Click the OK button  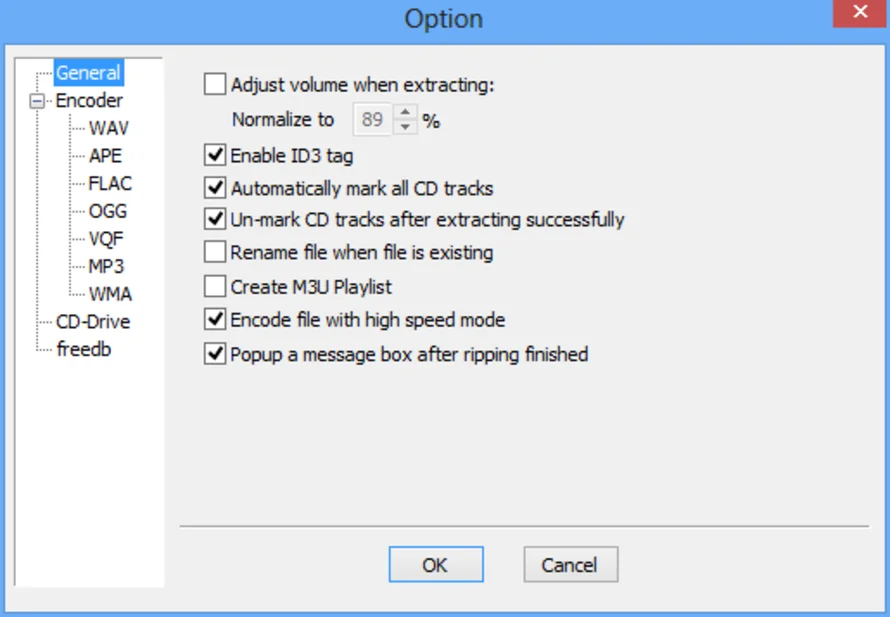[x=436, y=565]
